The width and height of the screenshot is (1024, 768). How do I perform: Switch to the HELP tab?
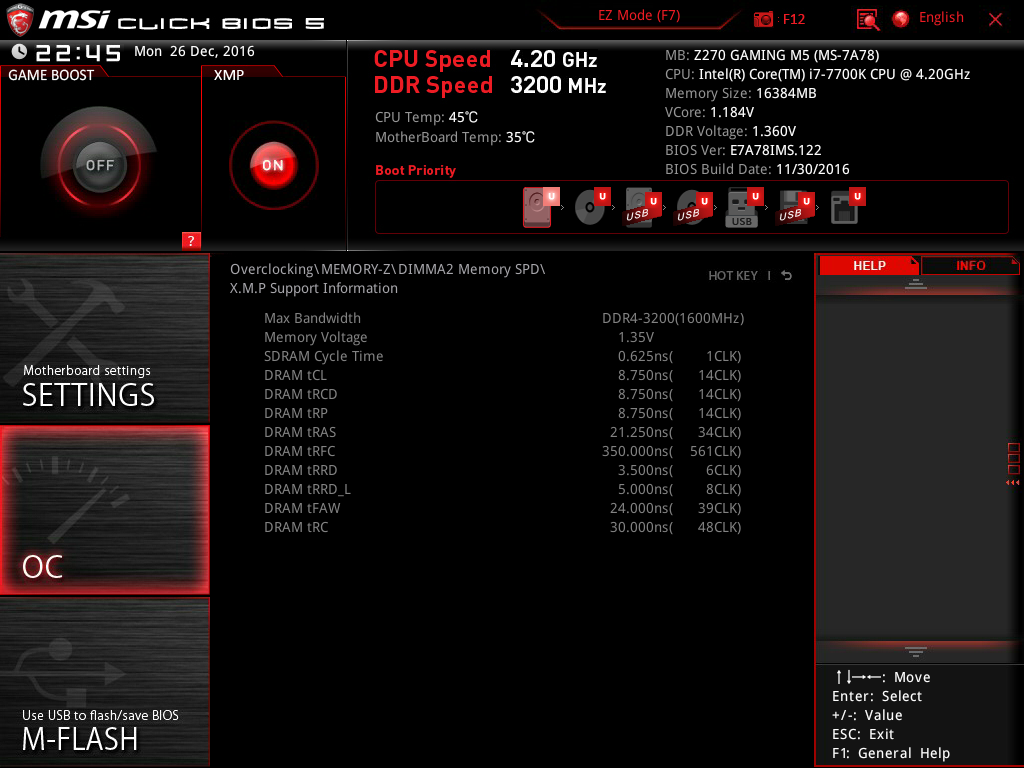pos(869,265)
